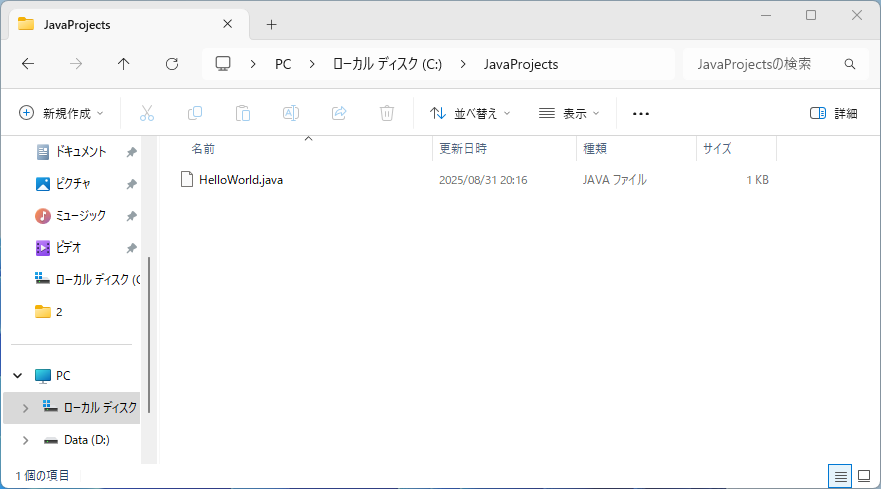Click the monitor icon in address bar
This screenshot has height=489, width=881.
click(x=223, y=64)
